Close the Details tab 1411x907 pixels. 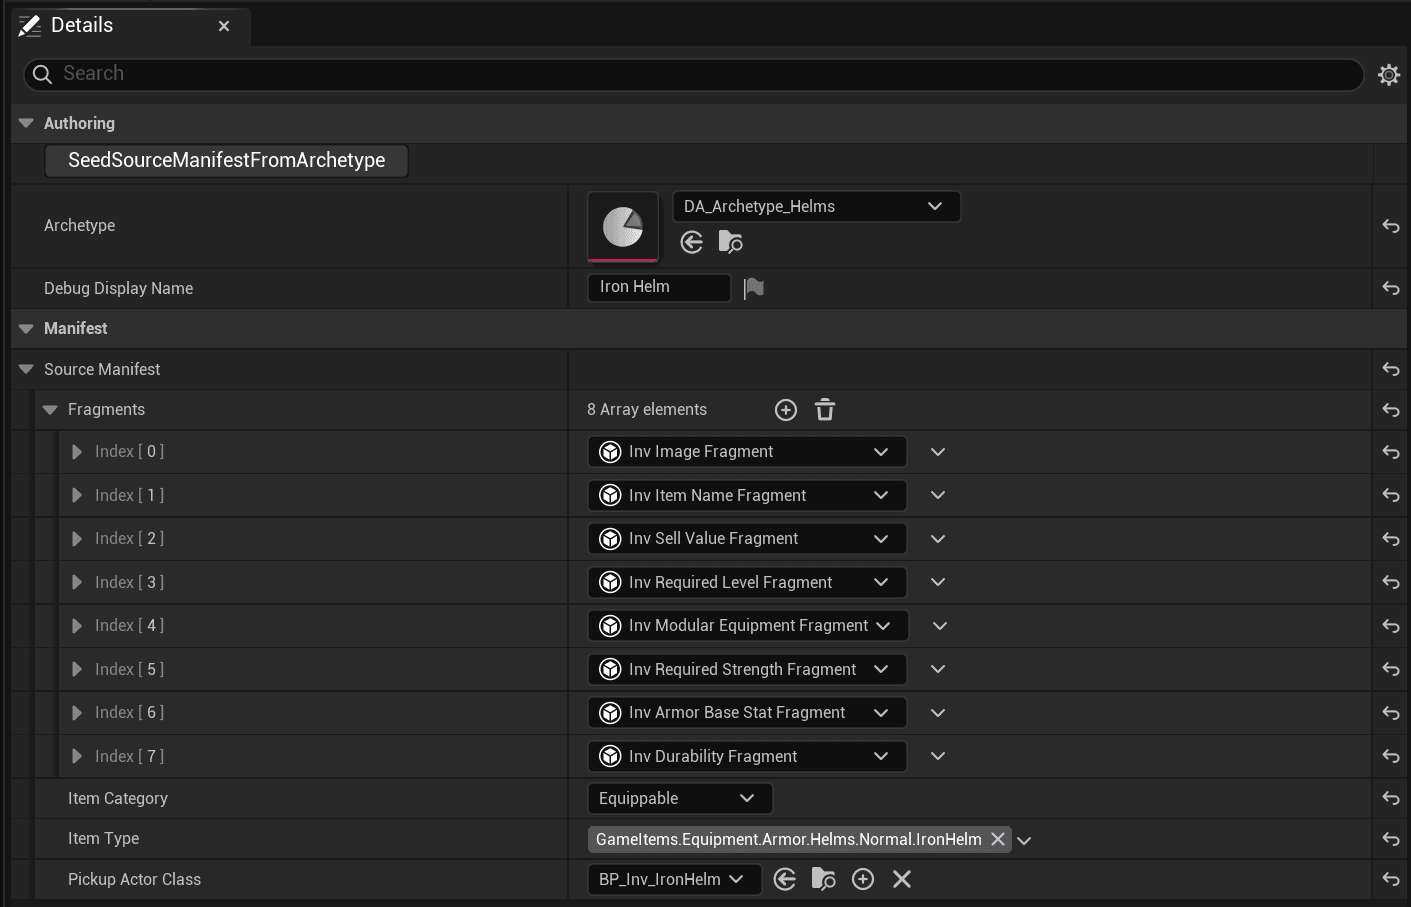pos(224,26)
